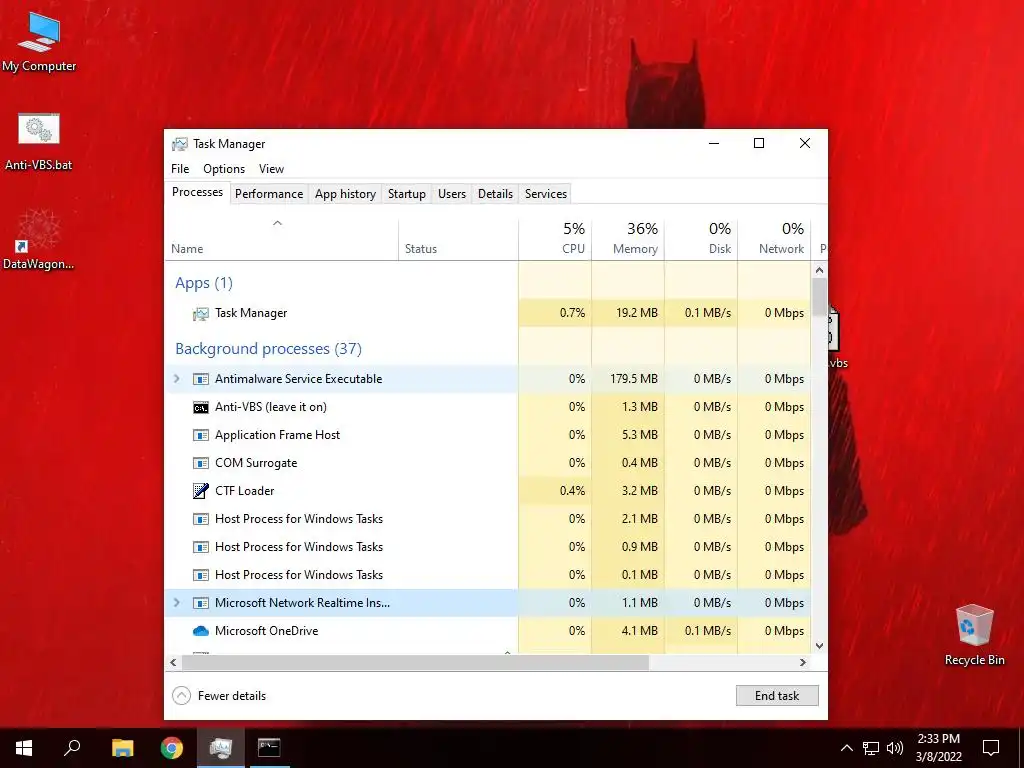Open the Windows Start menu
Image resolution: width=1024 pixels, height=768 pixels.
pyautogui.click(x=24, y=748)
